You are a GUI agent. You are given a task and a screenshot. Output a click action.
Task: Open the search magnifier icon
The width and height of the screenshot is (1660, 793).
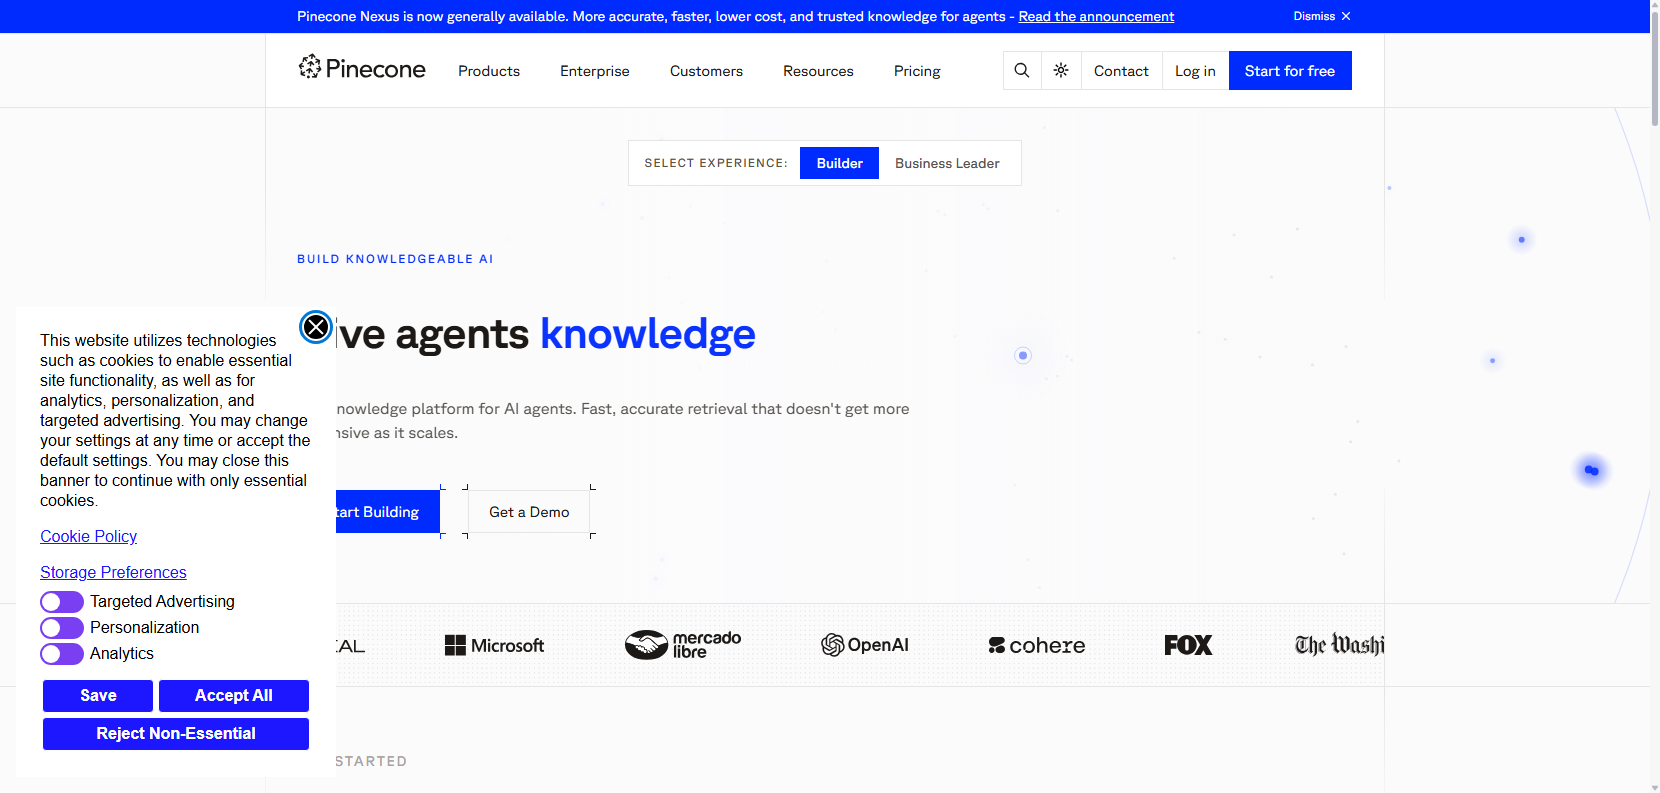point(1022,71)
